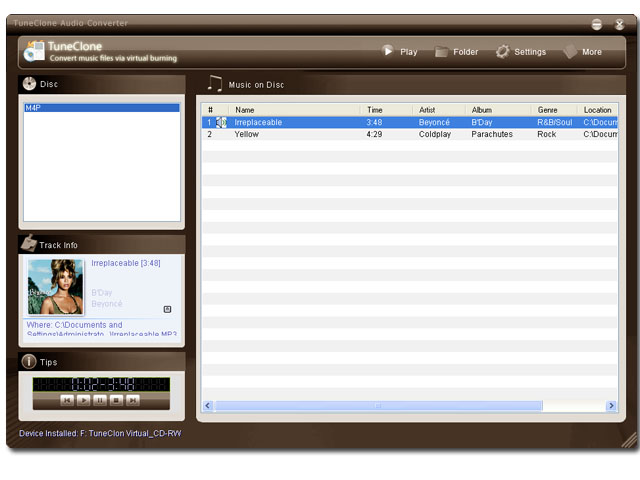The width and height of the screenshot is (640, 480).
Task: Click the Beyoncé album art thumbnail
Action: click(x=55, y=287)
